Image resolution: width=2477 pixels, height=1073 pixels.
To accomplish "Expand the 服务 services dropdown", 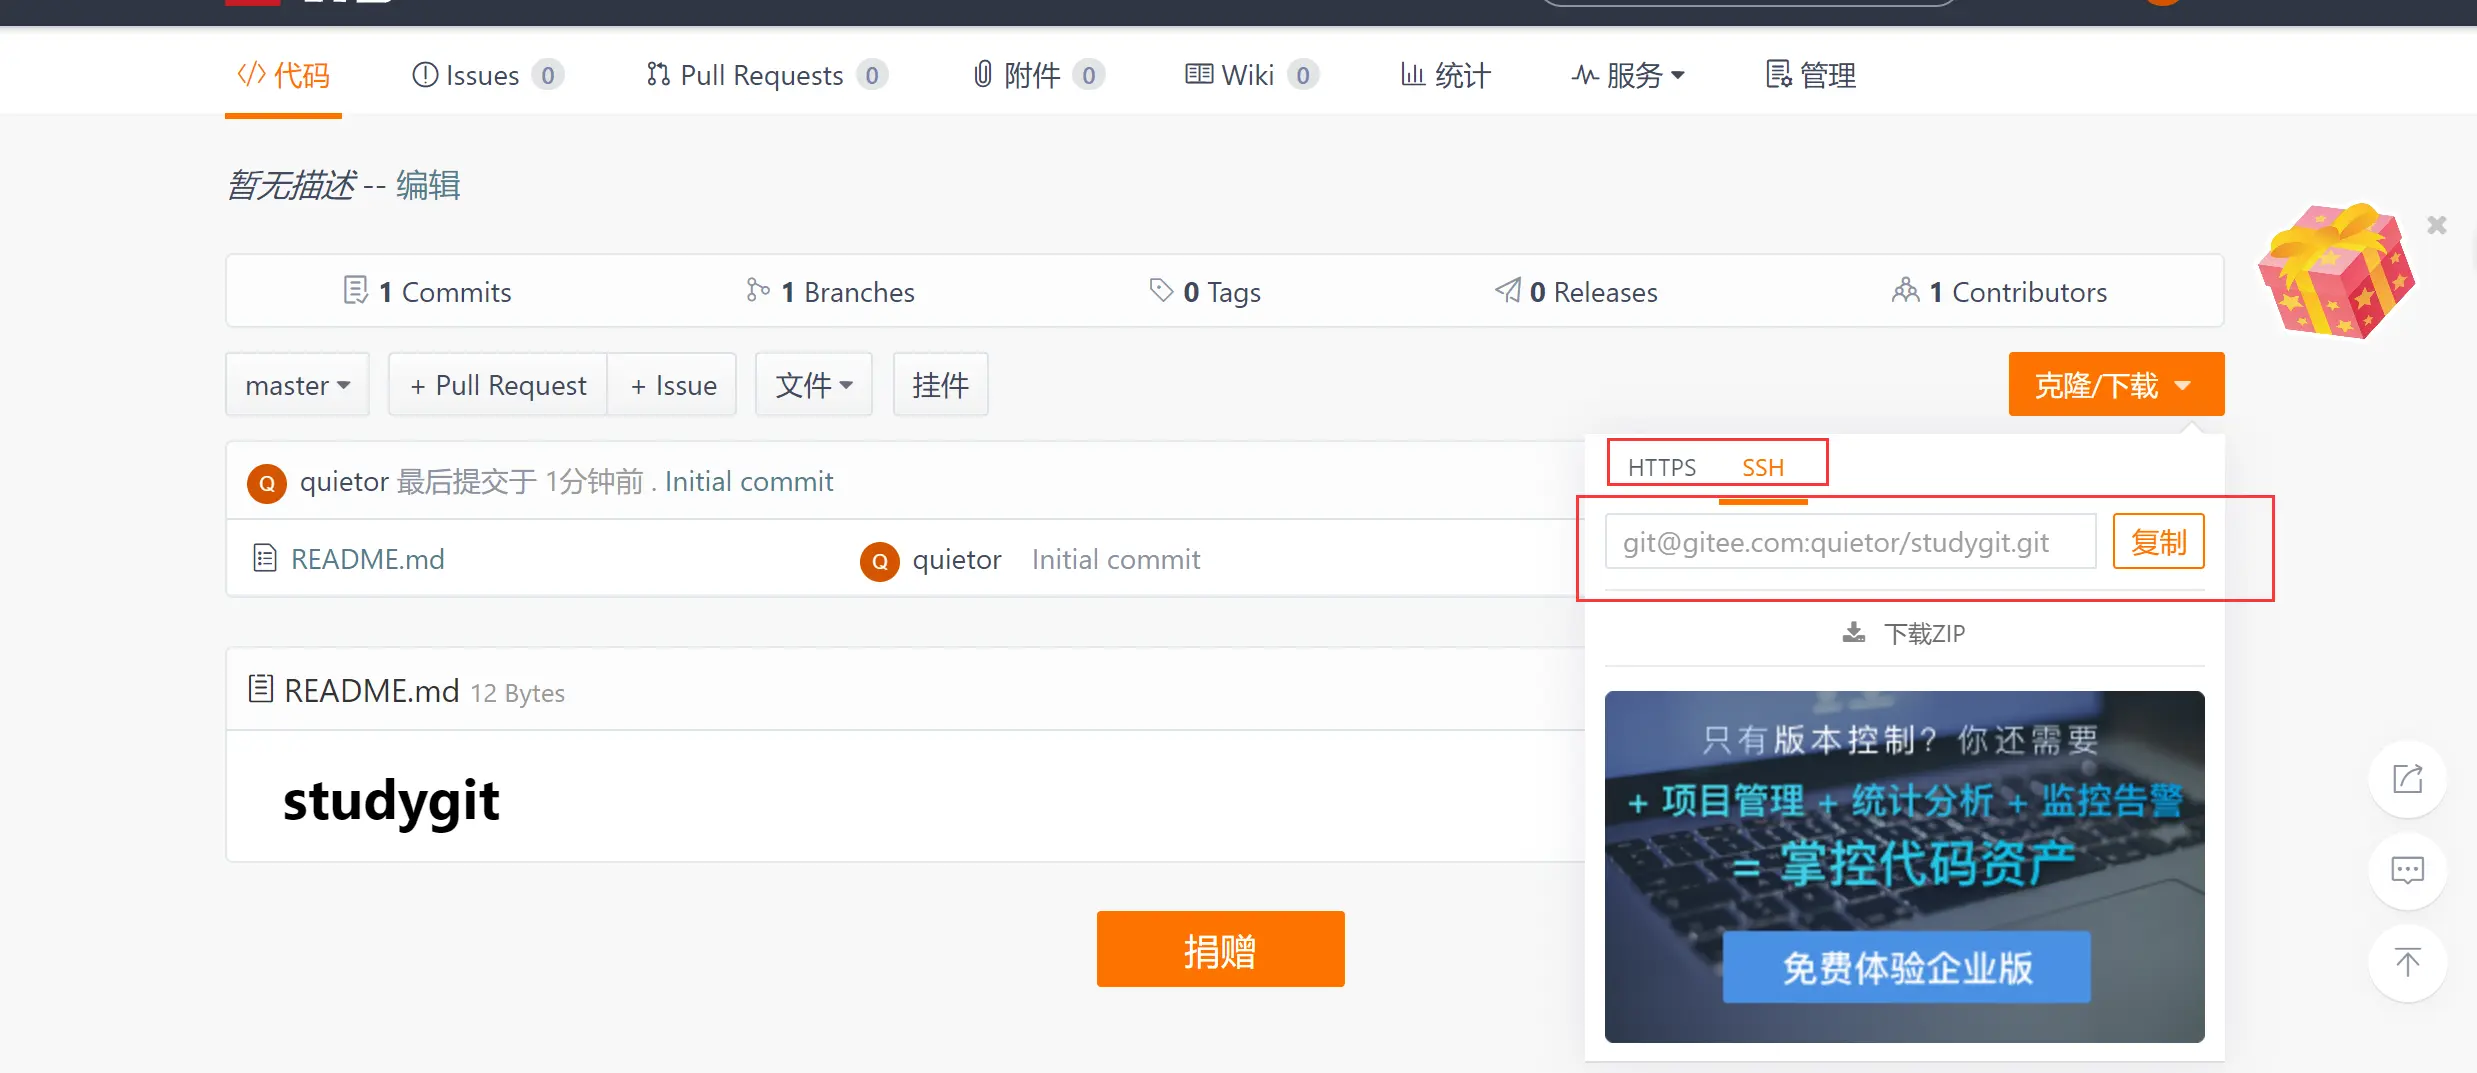I will [x=1628, y=75].
